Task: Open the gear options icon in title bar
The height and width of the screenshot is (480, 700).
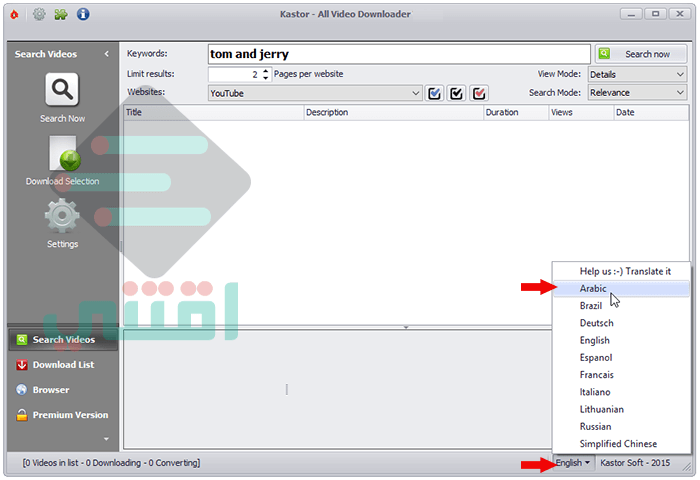Action: point(39,14)
